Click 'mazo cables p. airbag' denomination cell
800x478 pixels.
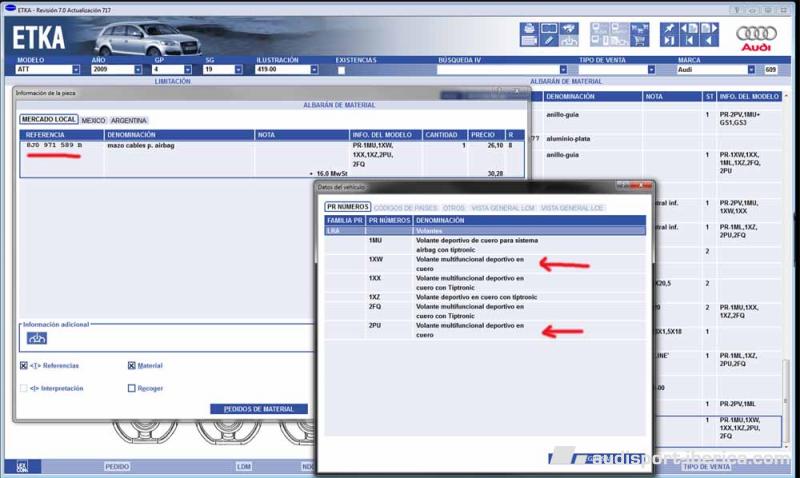(x=141, y=145)
